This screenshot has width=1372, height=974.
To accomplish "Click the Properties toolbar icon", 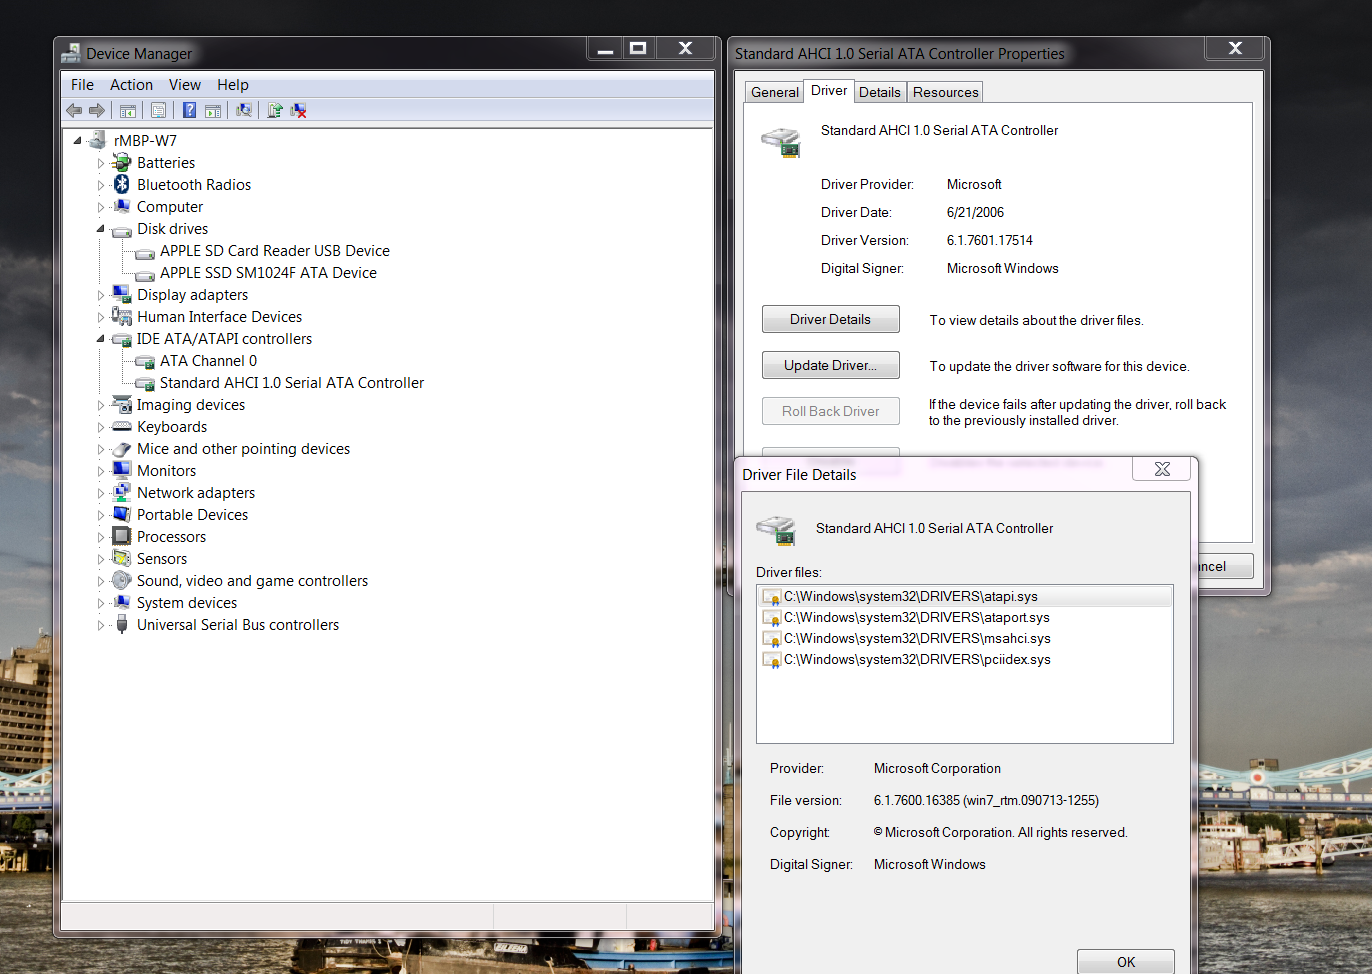I will (x=158, y=110).
